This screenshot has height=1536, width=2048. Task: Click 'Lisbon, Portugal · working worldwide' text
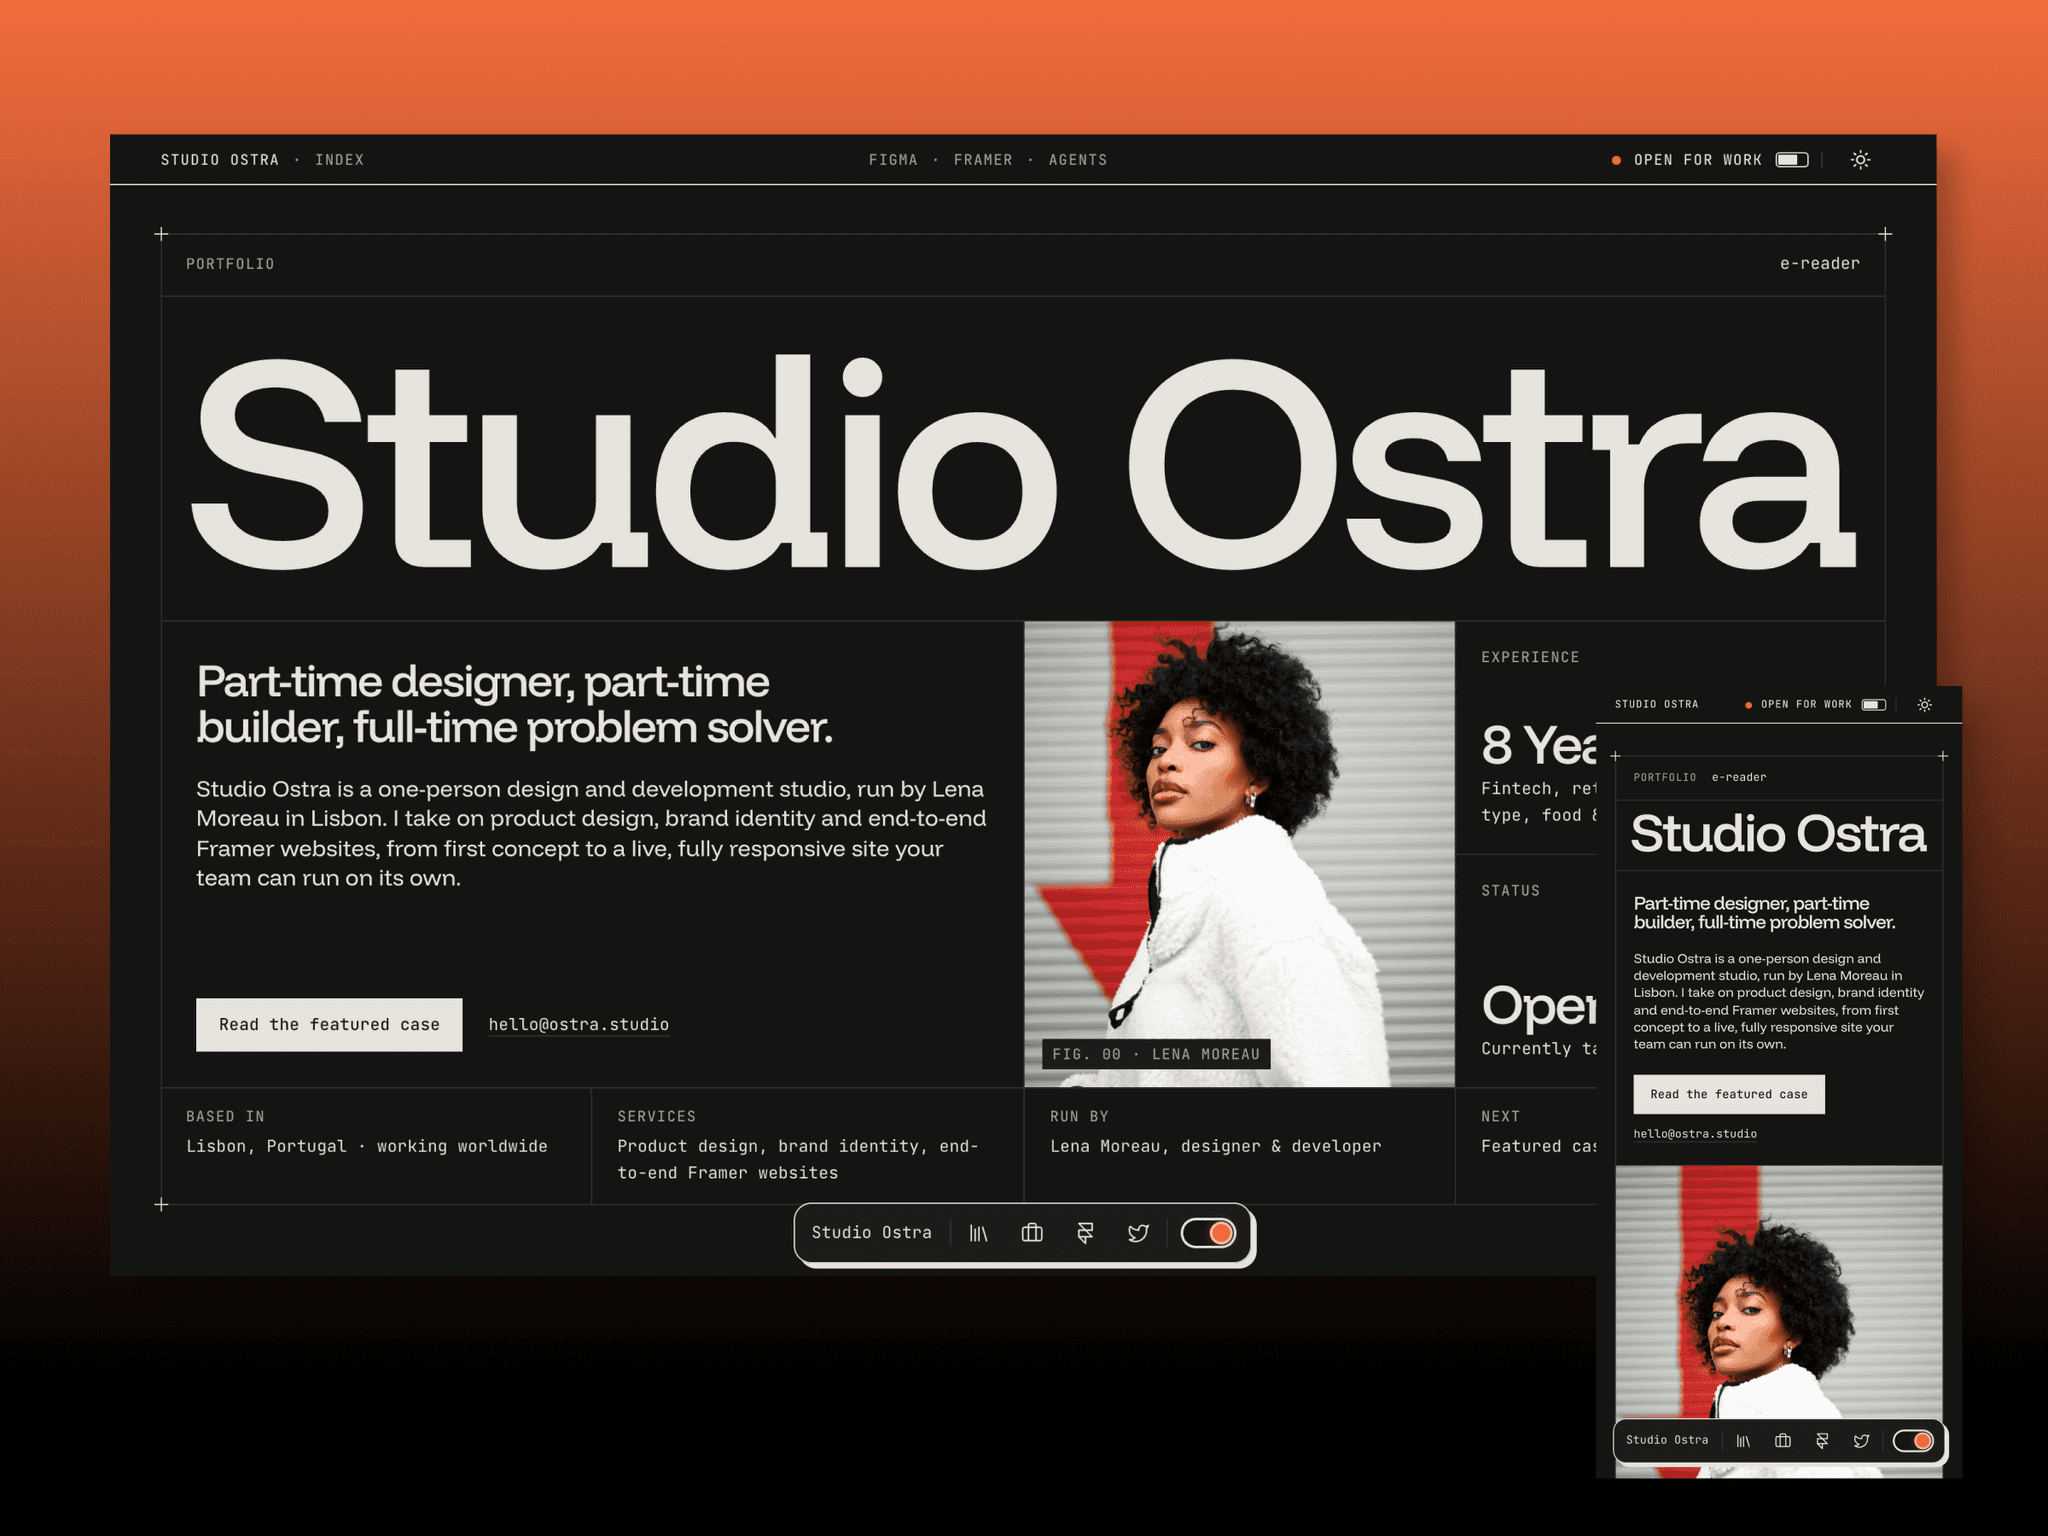(x=367, y=1146)
